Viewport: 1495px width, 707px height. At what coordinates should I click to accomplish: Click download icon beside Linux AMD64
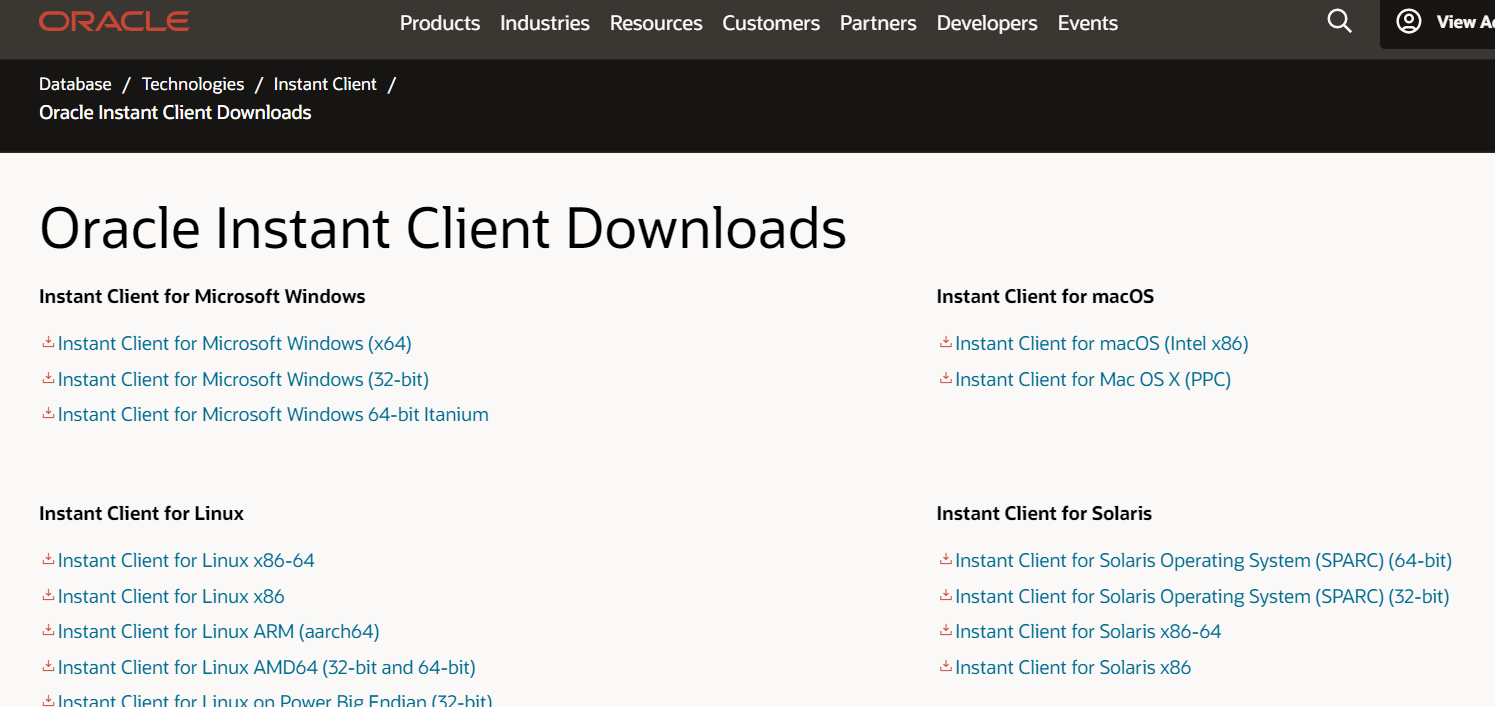click(x=48, y=667)
